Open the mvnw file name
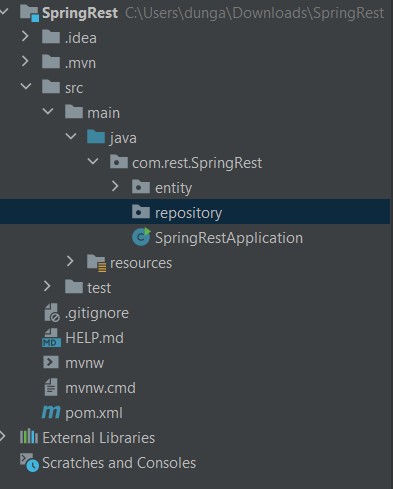 [x=85, y=363]
